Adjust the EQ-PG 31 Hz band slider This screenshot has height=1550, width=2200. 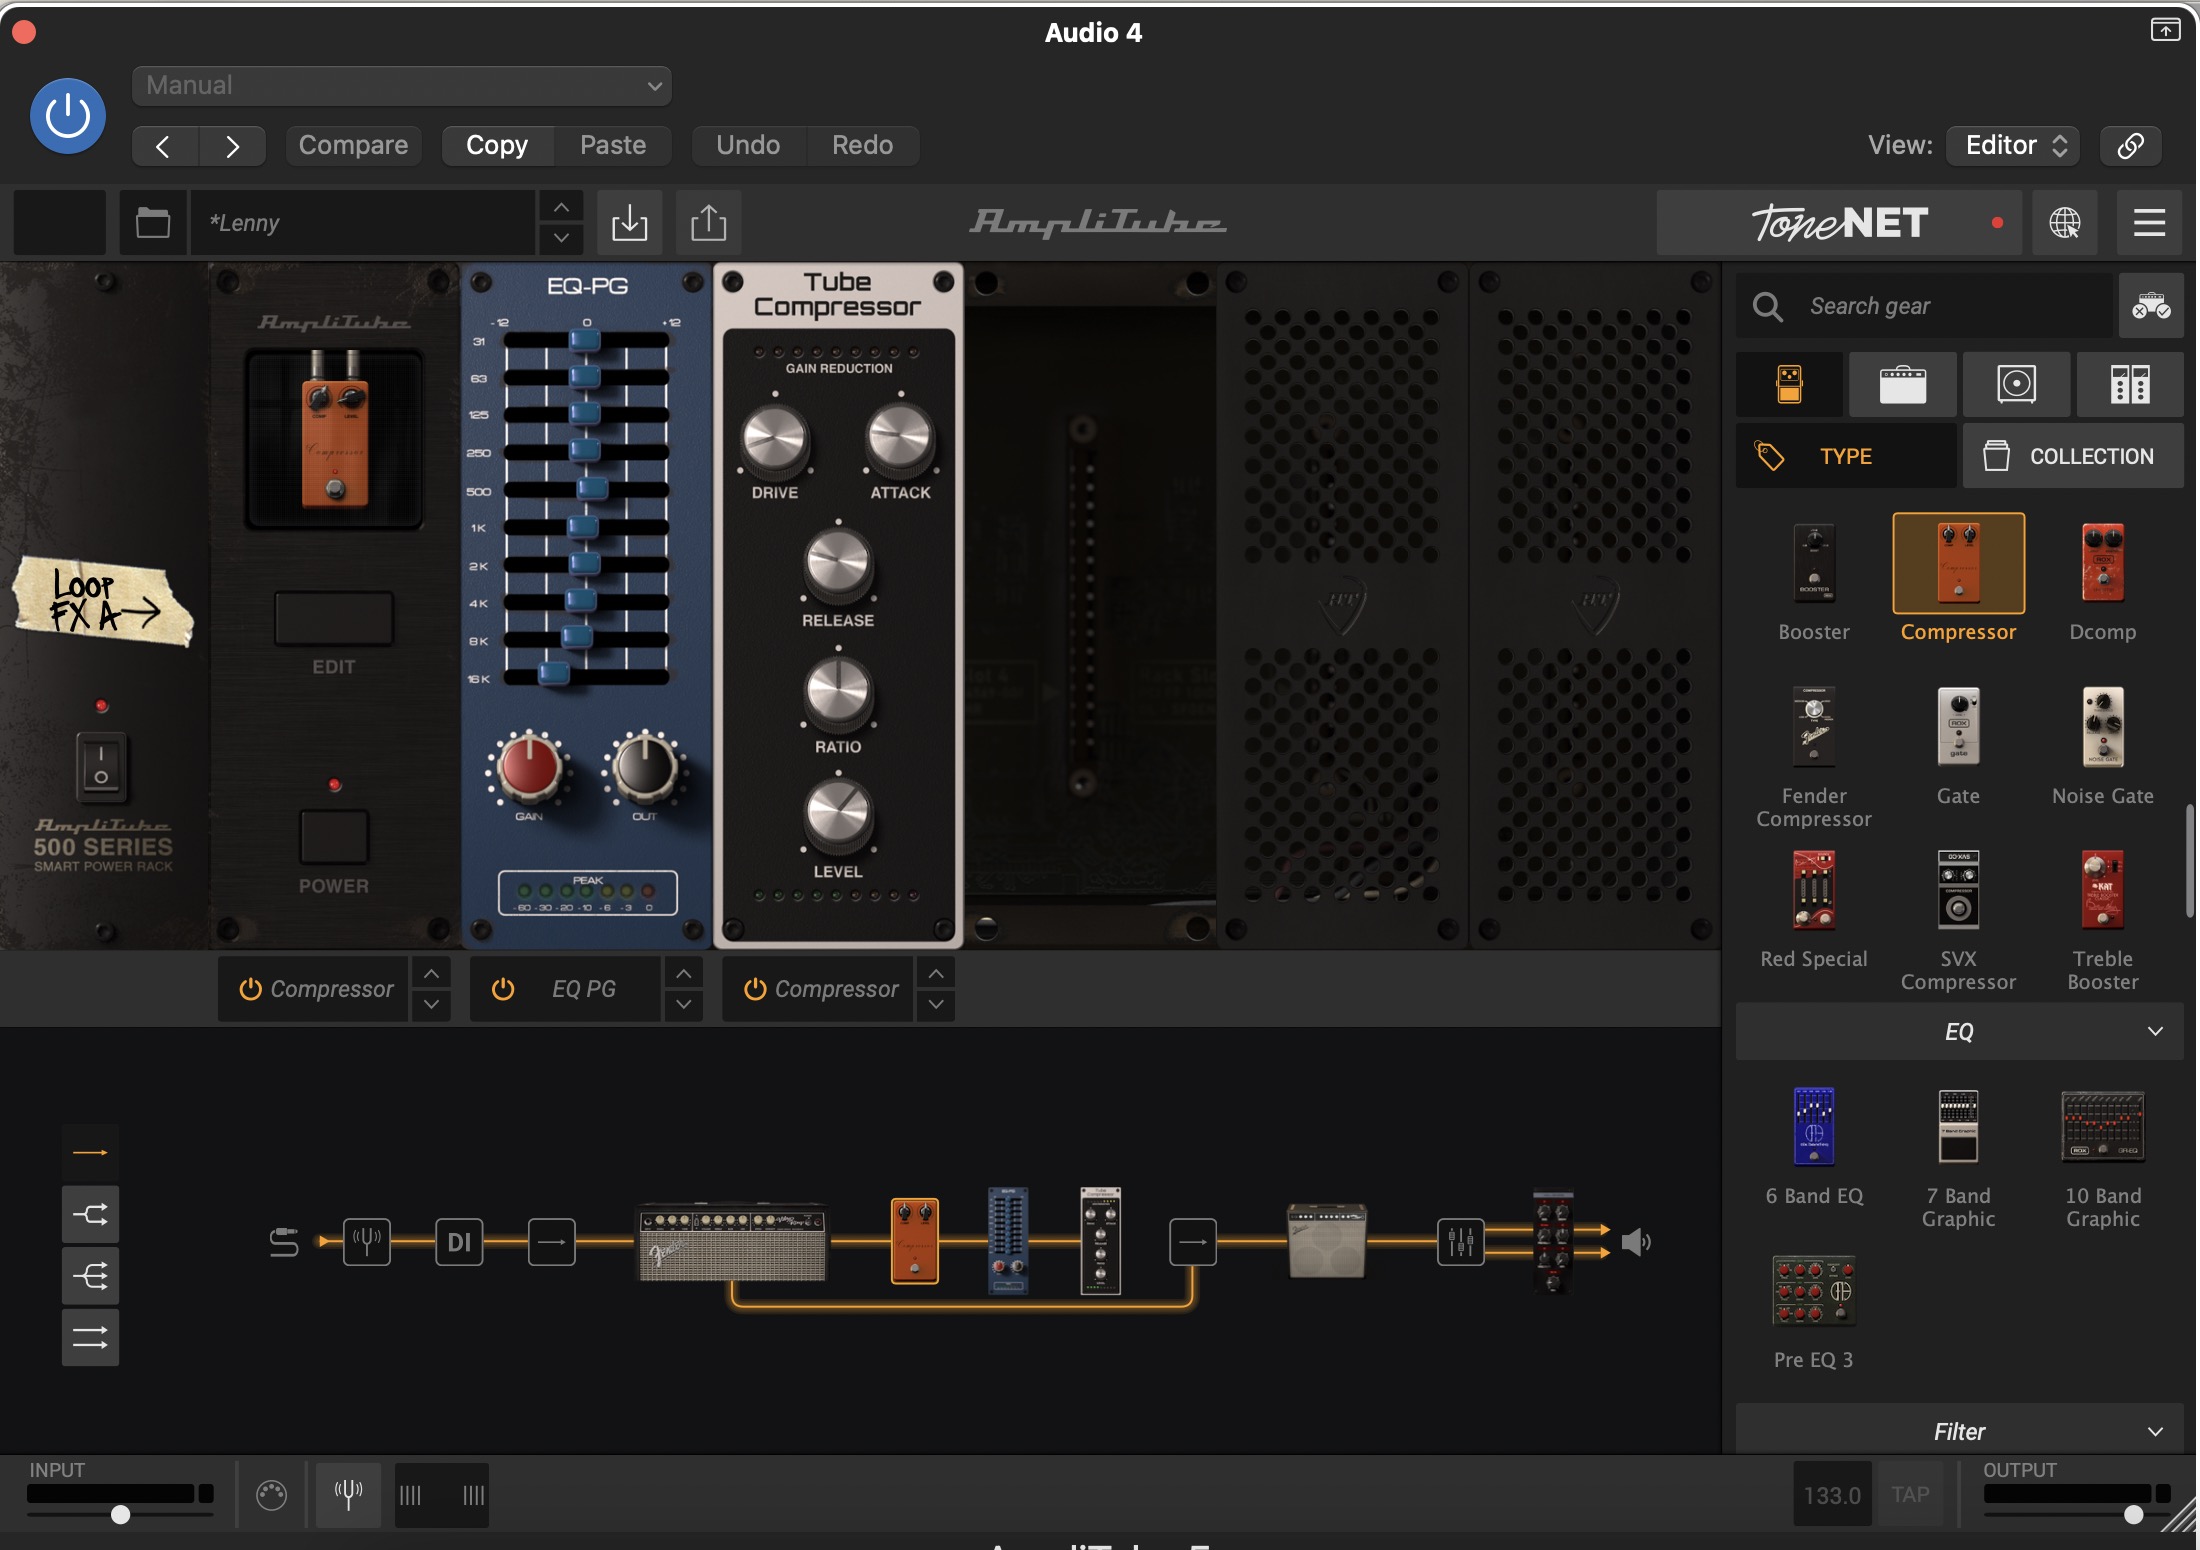585,341
